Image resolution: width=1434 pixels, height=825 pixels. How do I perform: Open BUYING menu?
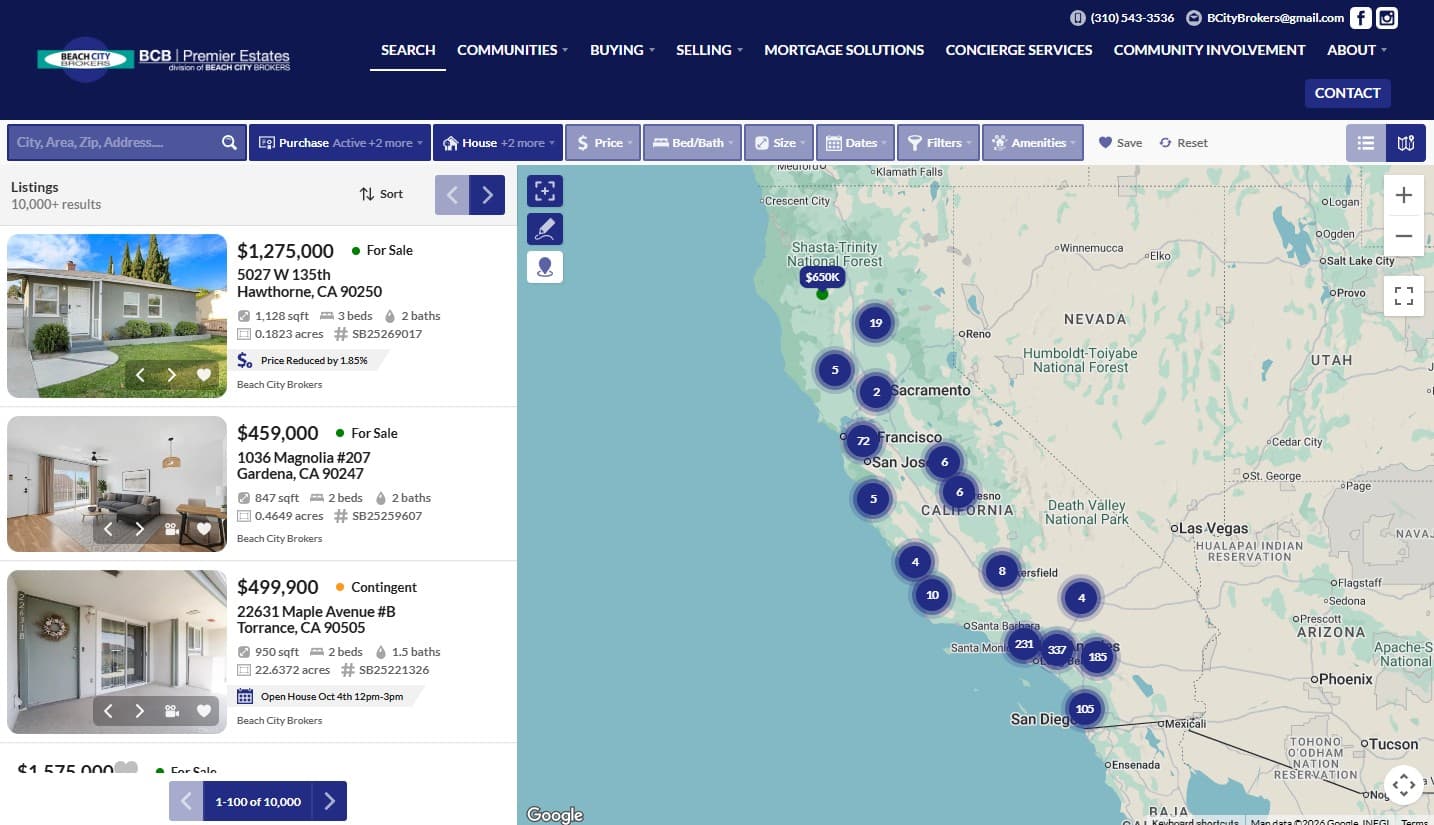[622, 50]
